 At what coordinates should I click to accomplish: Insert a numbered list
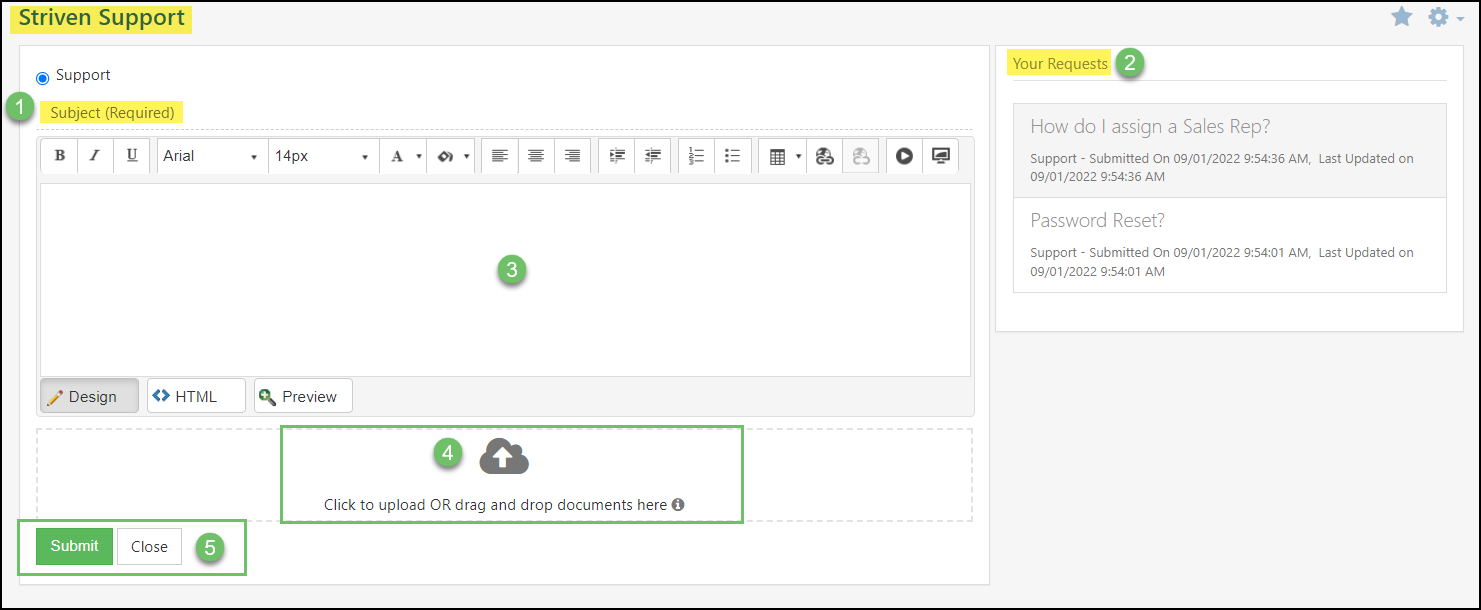tap(697, 156)
